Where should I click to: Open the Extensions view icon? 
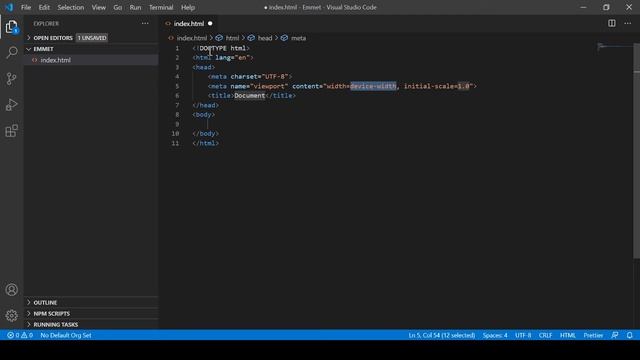click(x=11, y=131)
